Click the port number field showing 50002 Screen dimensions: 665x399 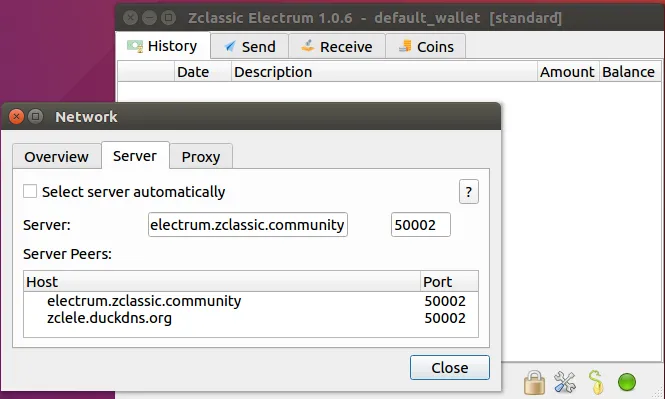click(x=421, y=225)
